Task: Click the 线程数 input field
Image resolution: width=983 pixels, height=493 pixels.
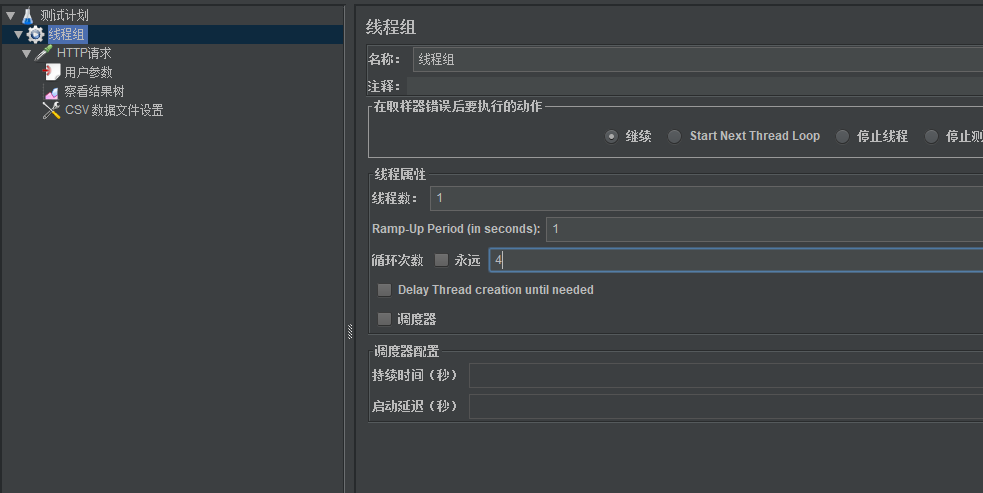Action: click(707, 198)
